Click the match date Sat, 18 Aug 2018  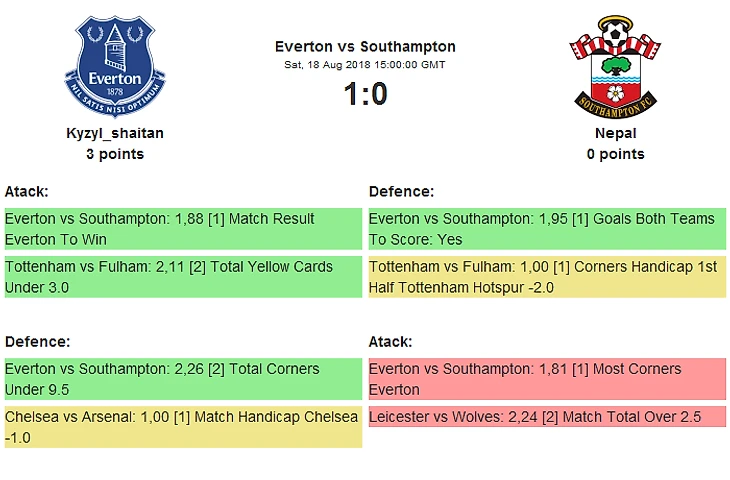pyautogui.click(x=365, y=65)
